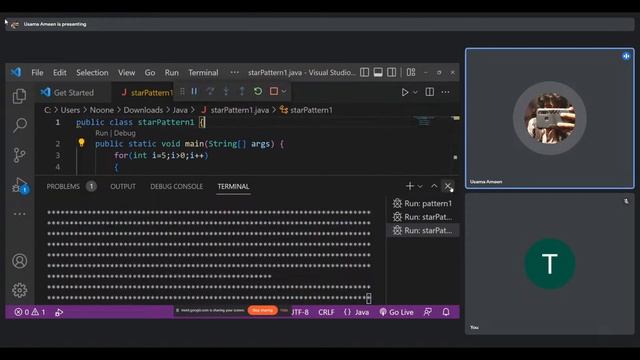Grab the debug toolbar drag handle
This screenshot has height=360, width=640.
[182, 91]
